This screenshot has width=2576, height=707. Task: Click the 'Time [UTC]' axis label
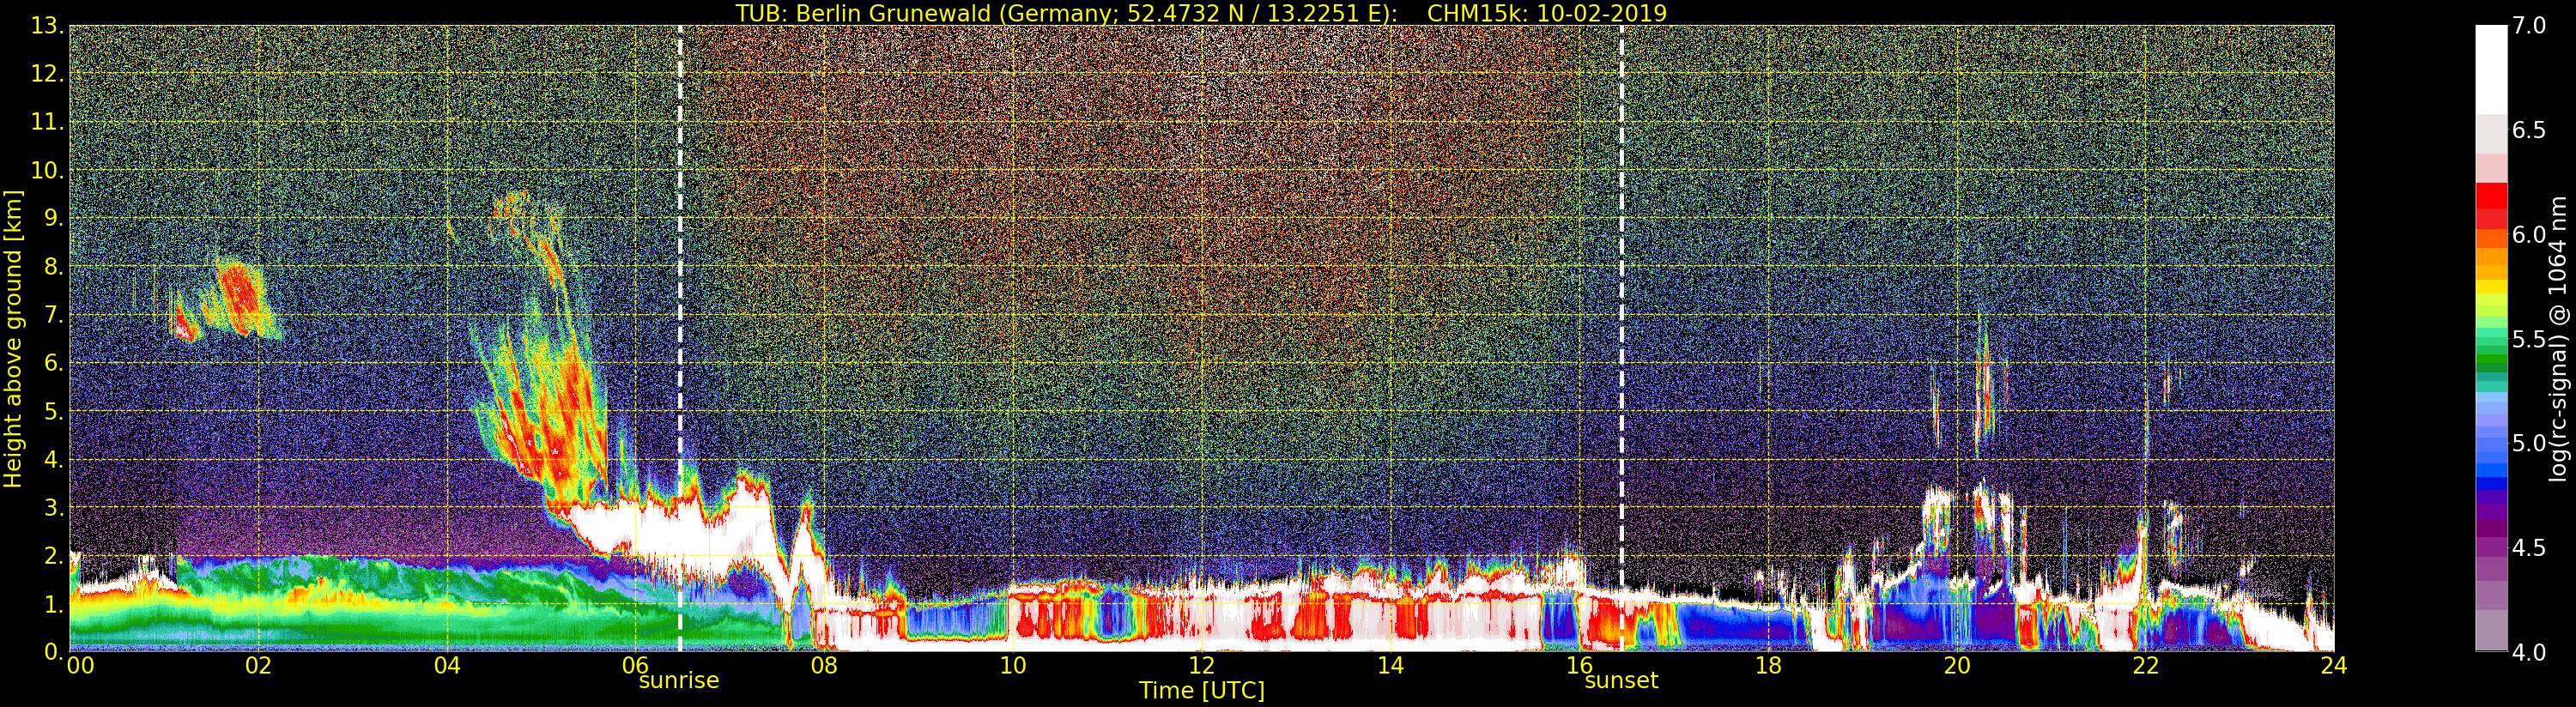point(1202,690)
